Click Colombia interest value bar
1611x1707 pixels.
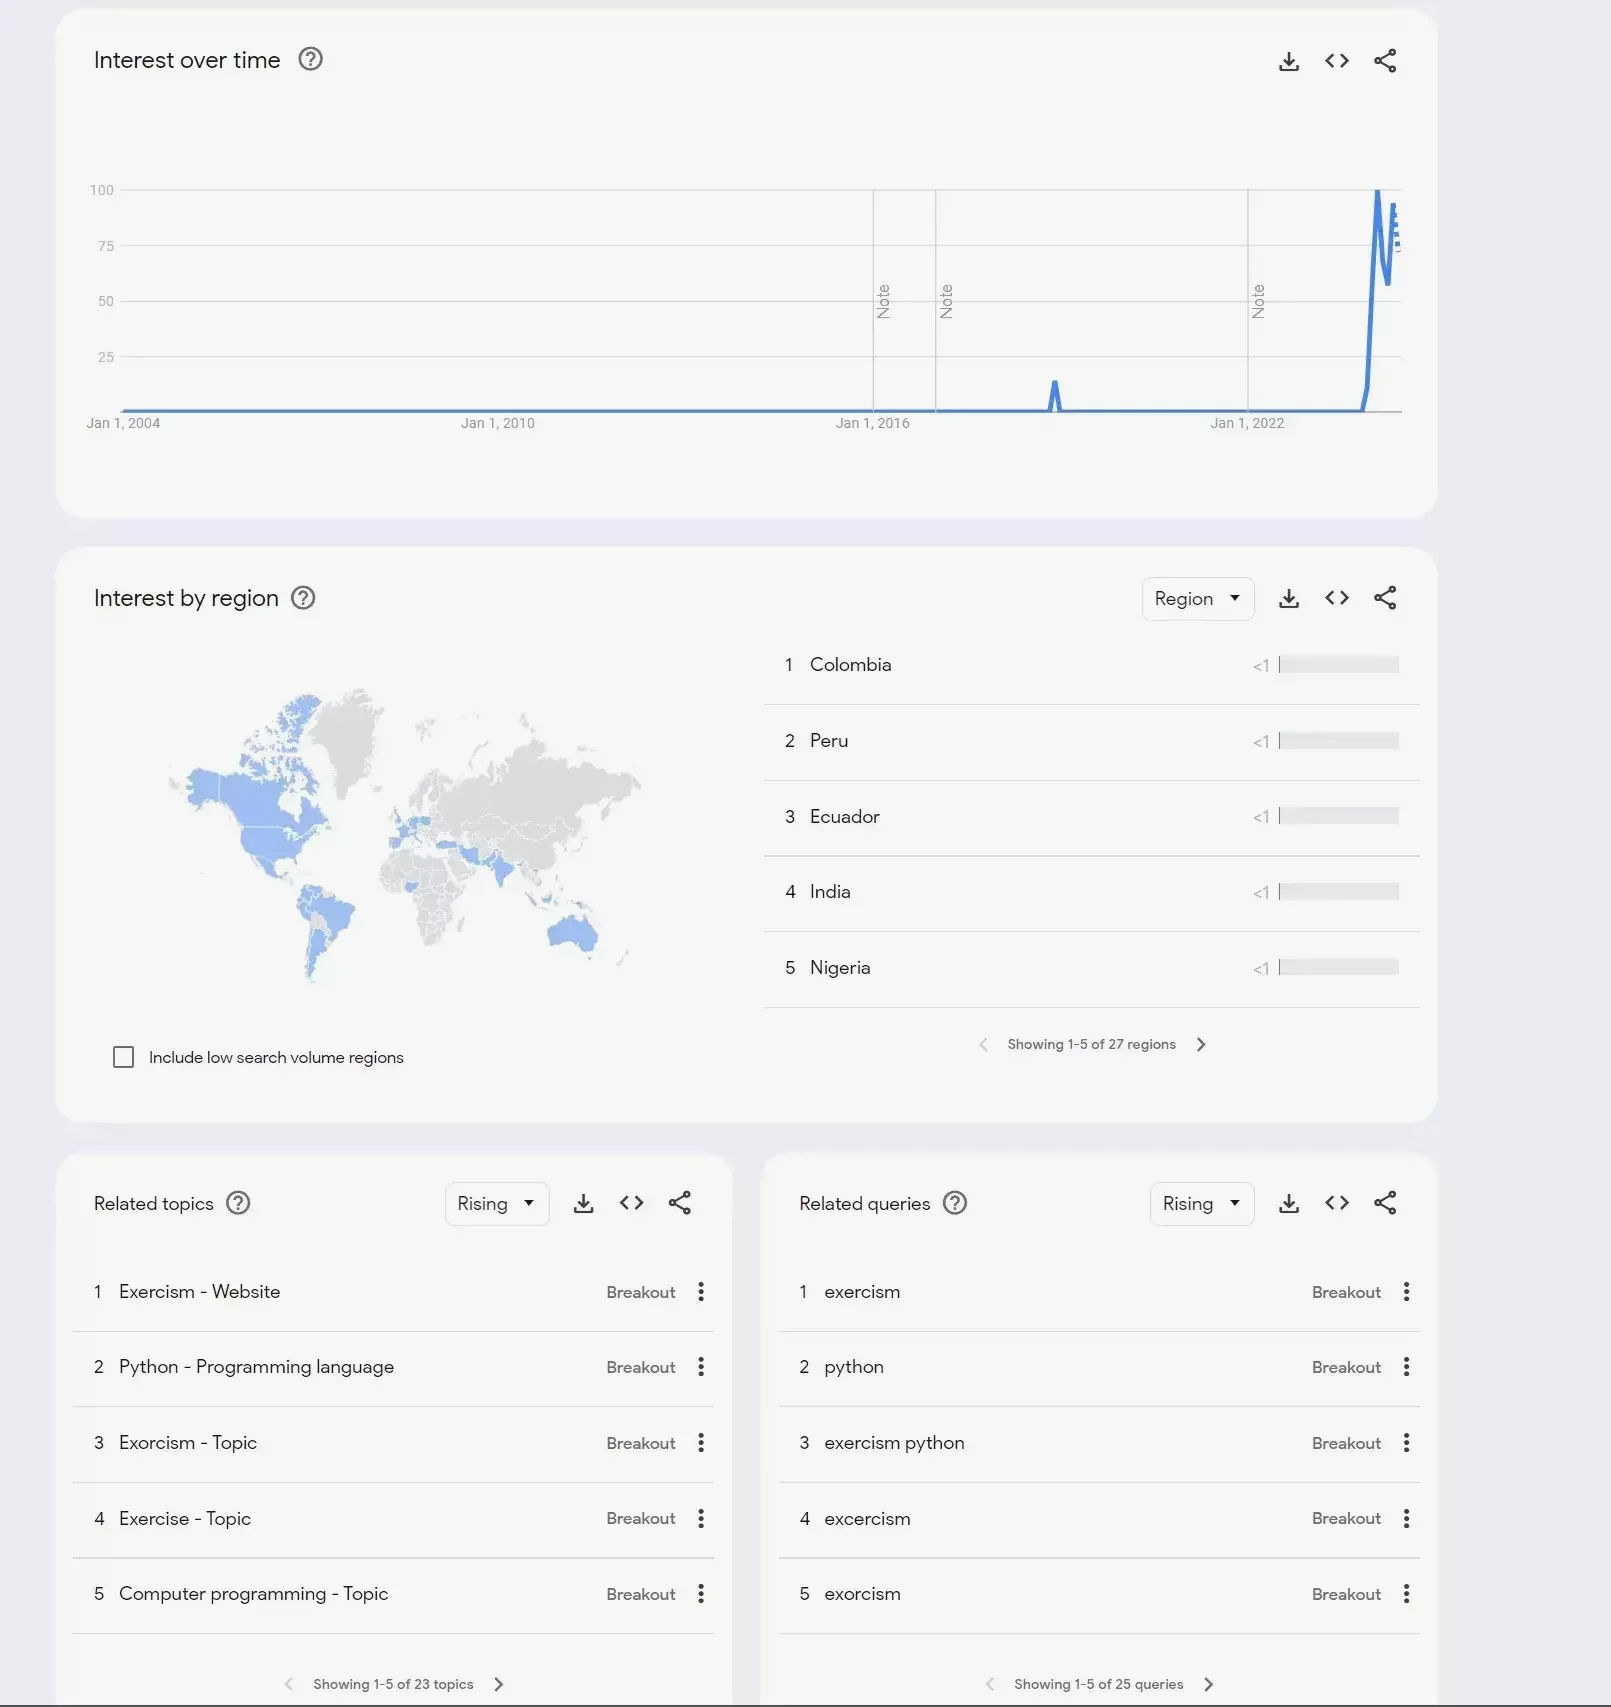[1338, 665]
